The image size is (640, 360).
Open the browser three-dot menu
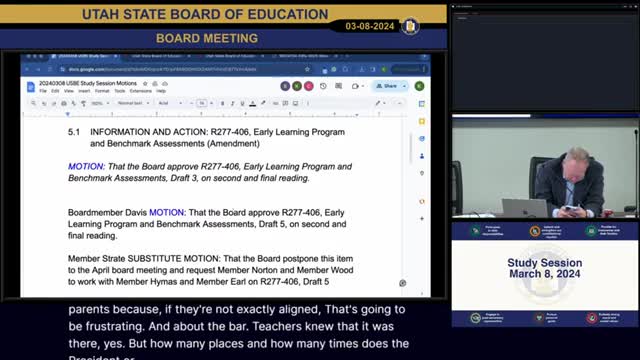[424, 69]
